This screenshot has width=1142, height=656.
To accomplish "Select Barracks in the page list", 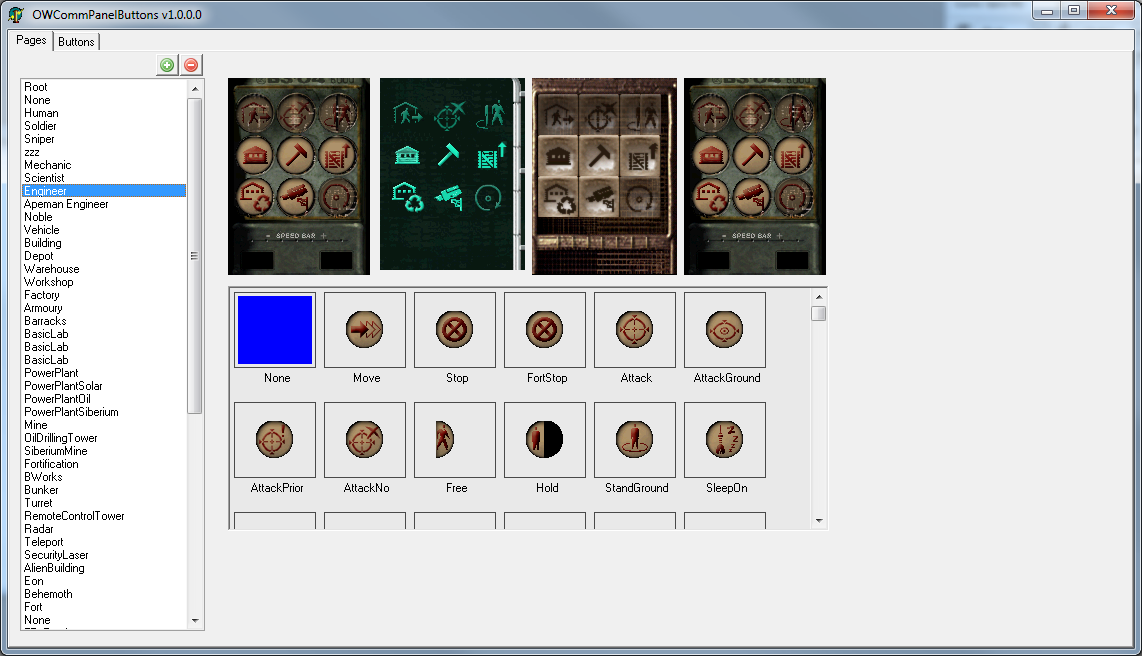I will point(104,321).
